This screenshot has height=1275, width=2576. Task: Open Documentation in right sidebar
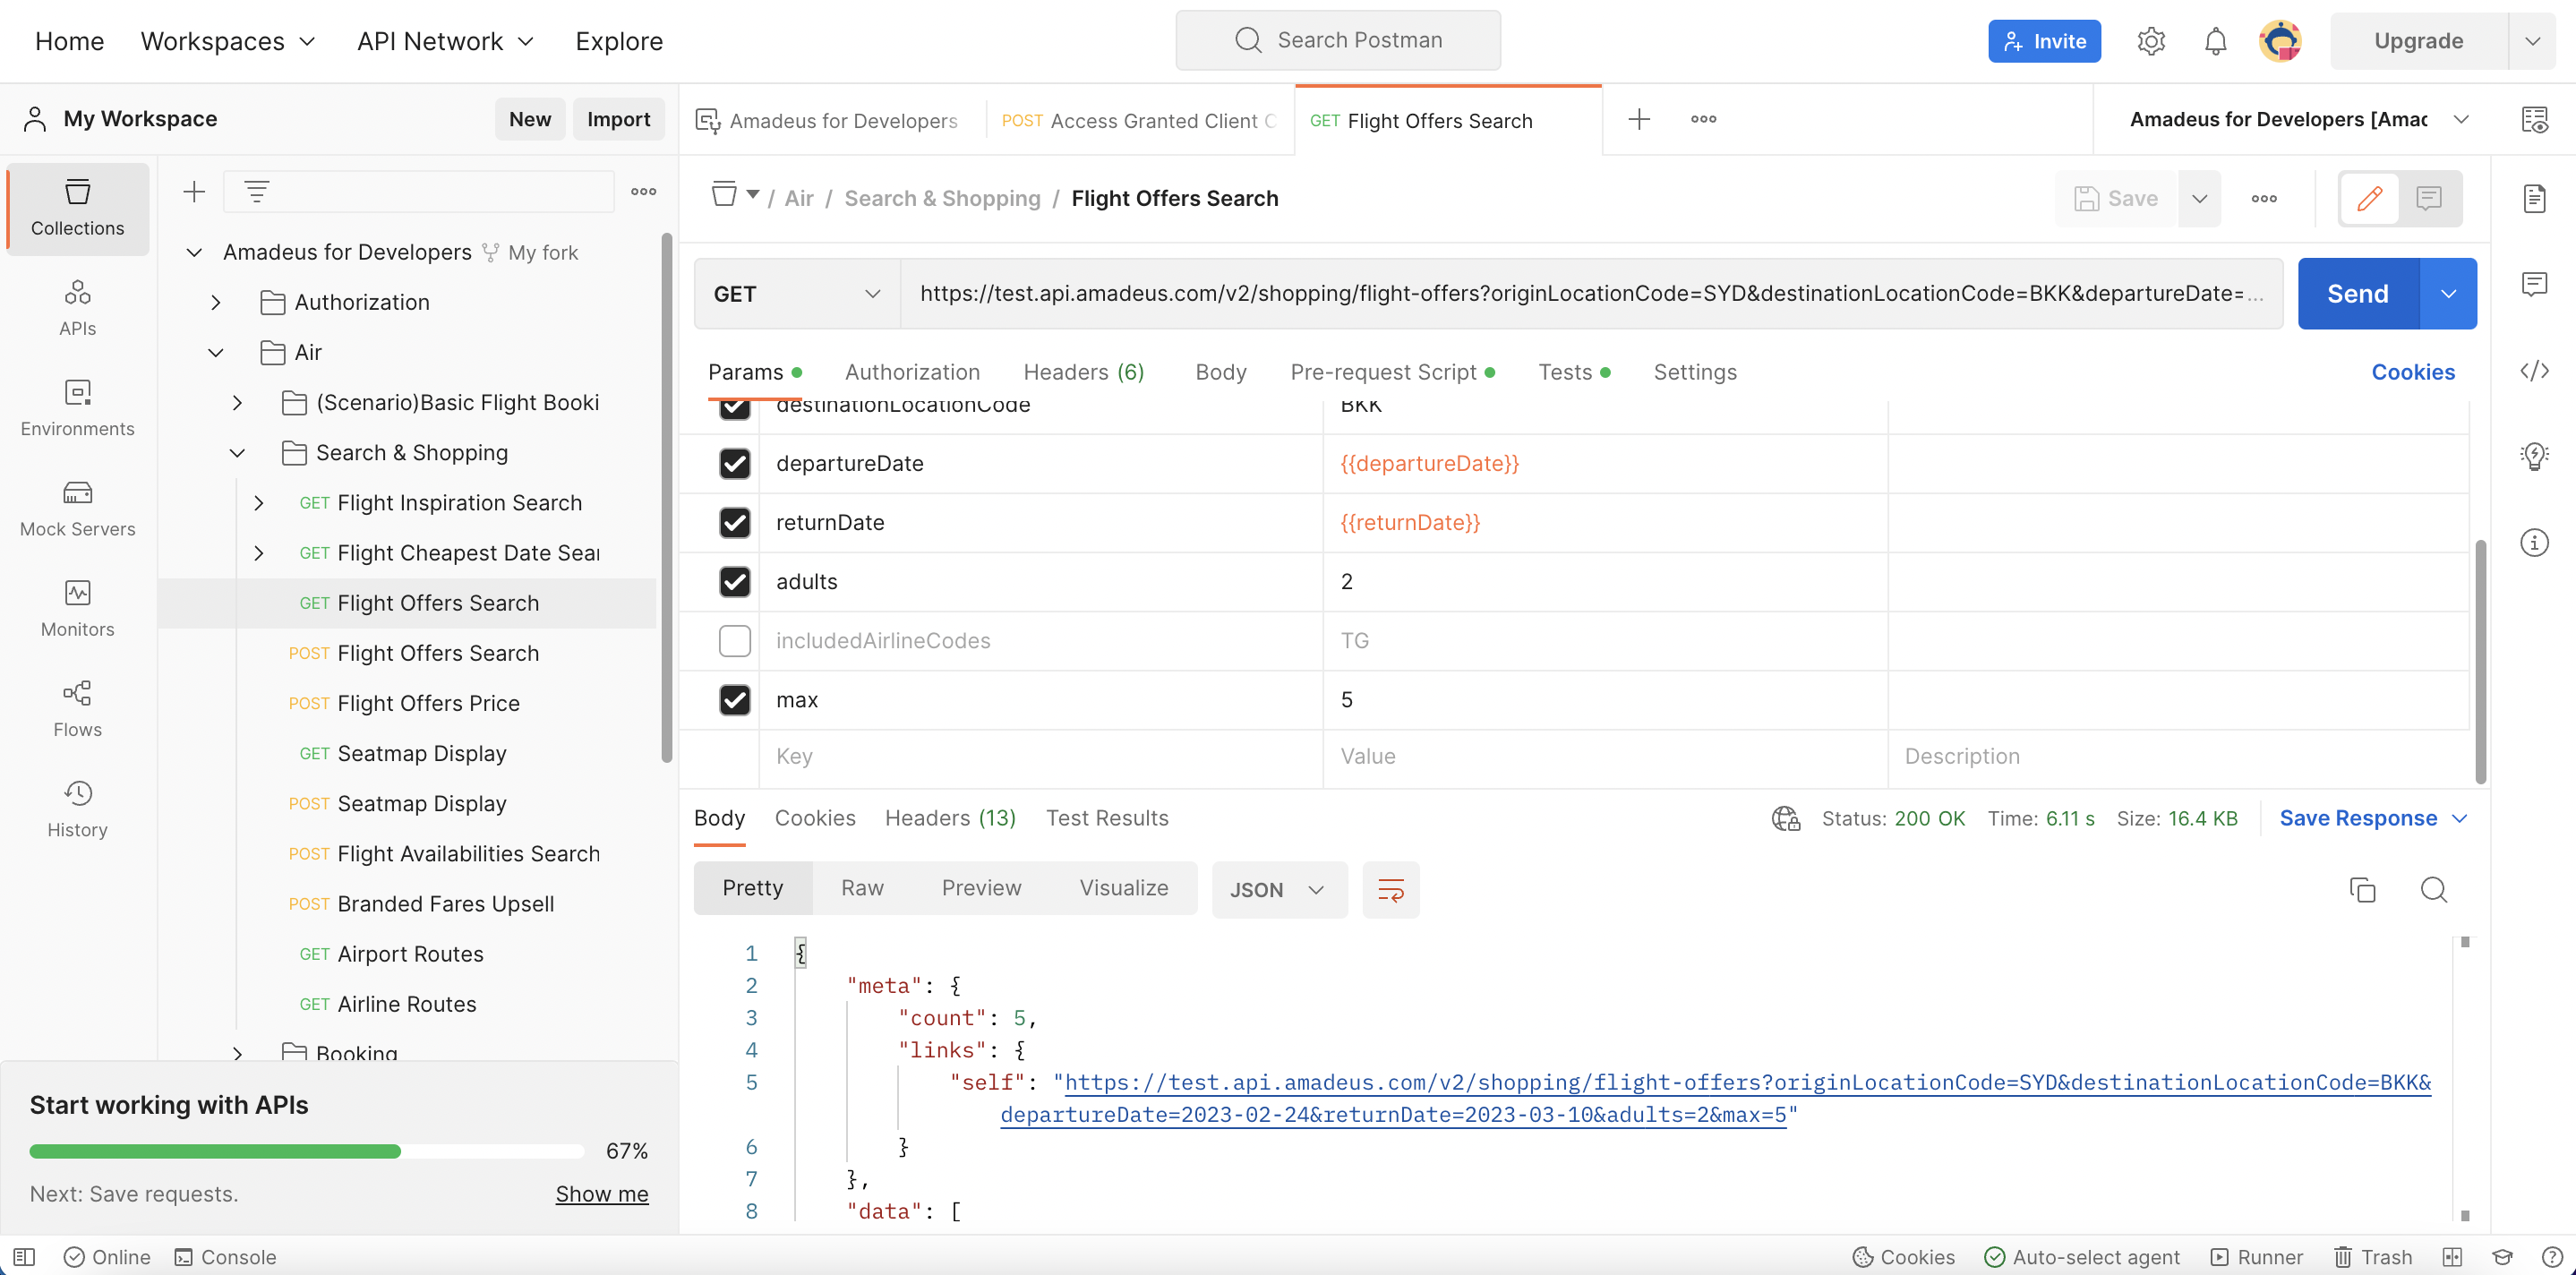(2534, 198)
